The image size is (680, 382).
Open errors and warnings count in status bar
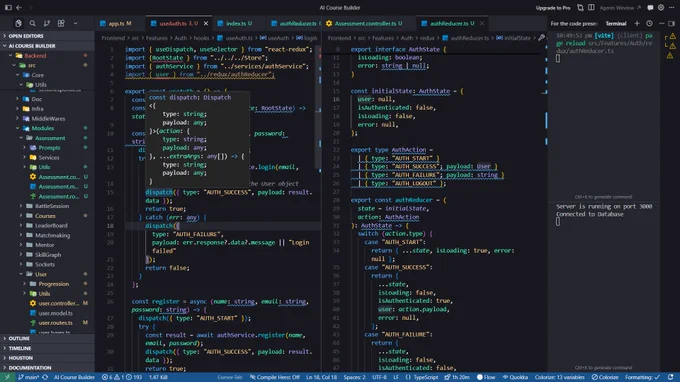[122, 377]
